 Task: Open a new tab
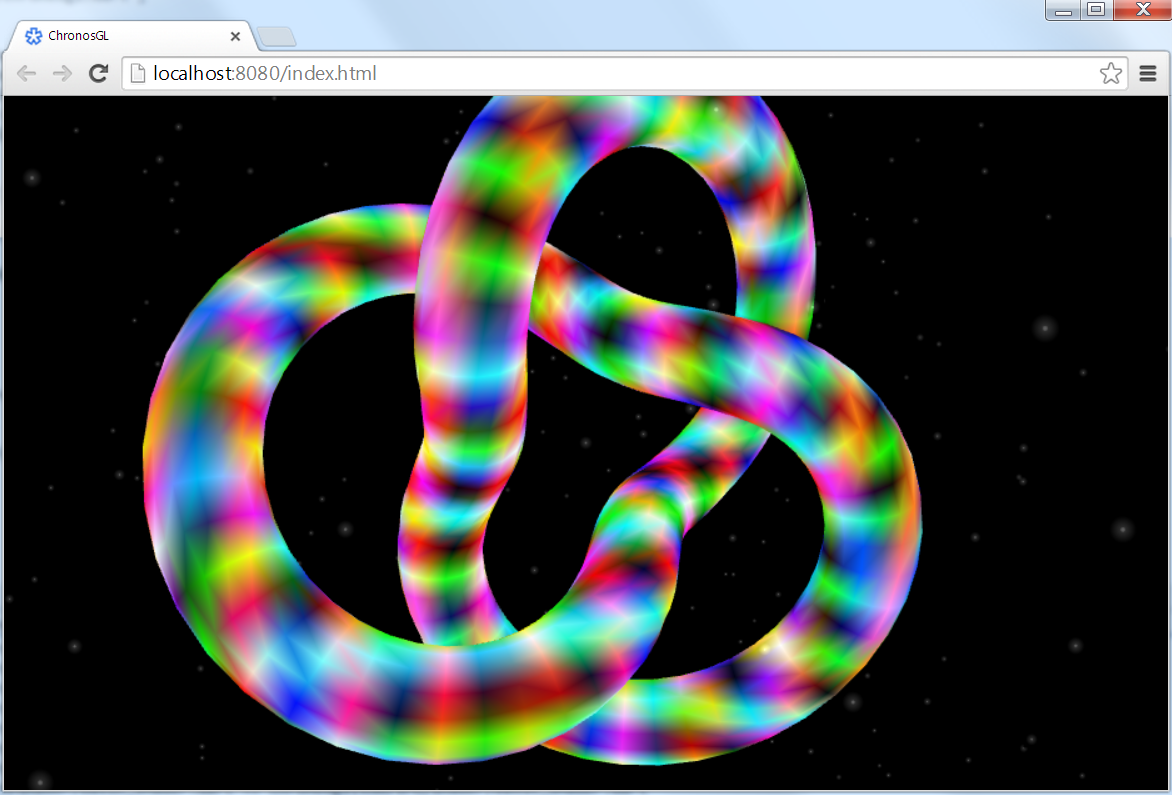point(276,36)
